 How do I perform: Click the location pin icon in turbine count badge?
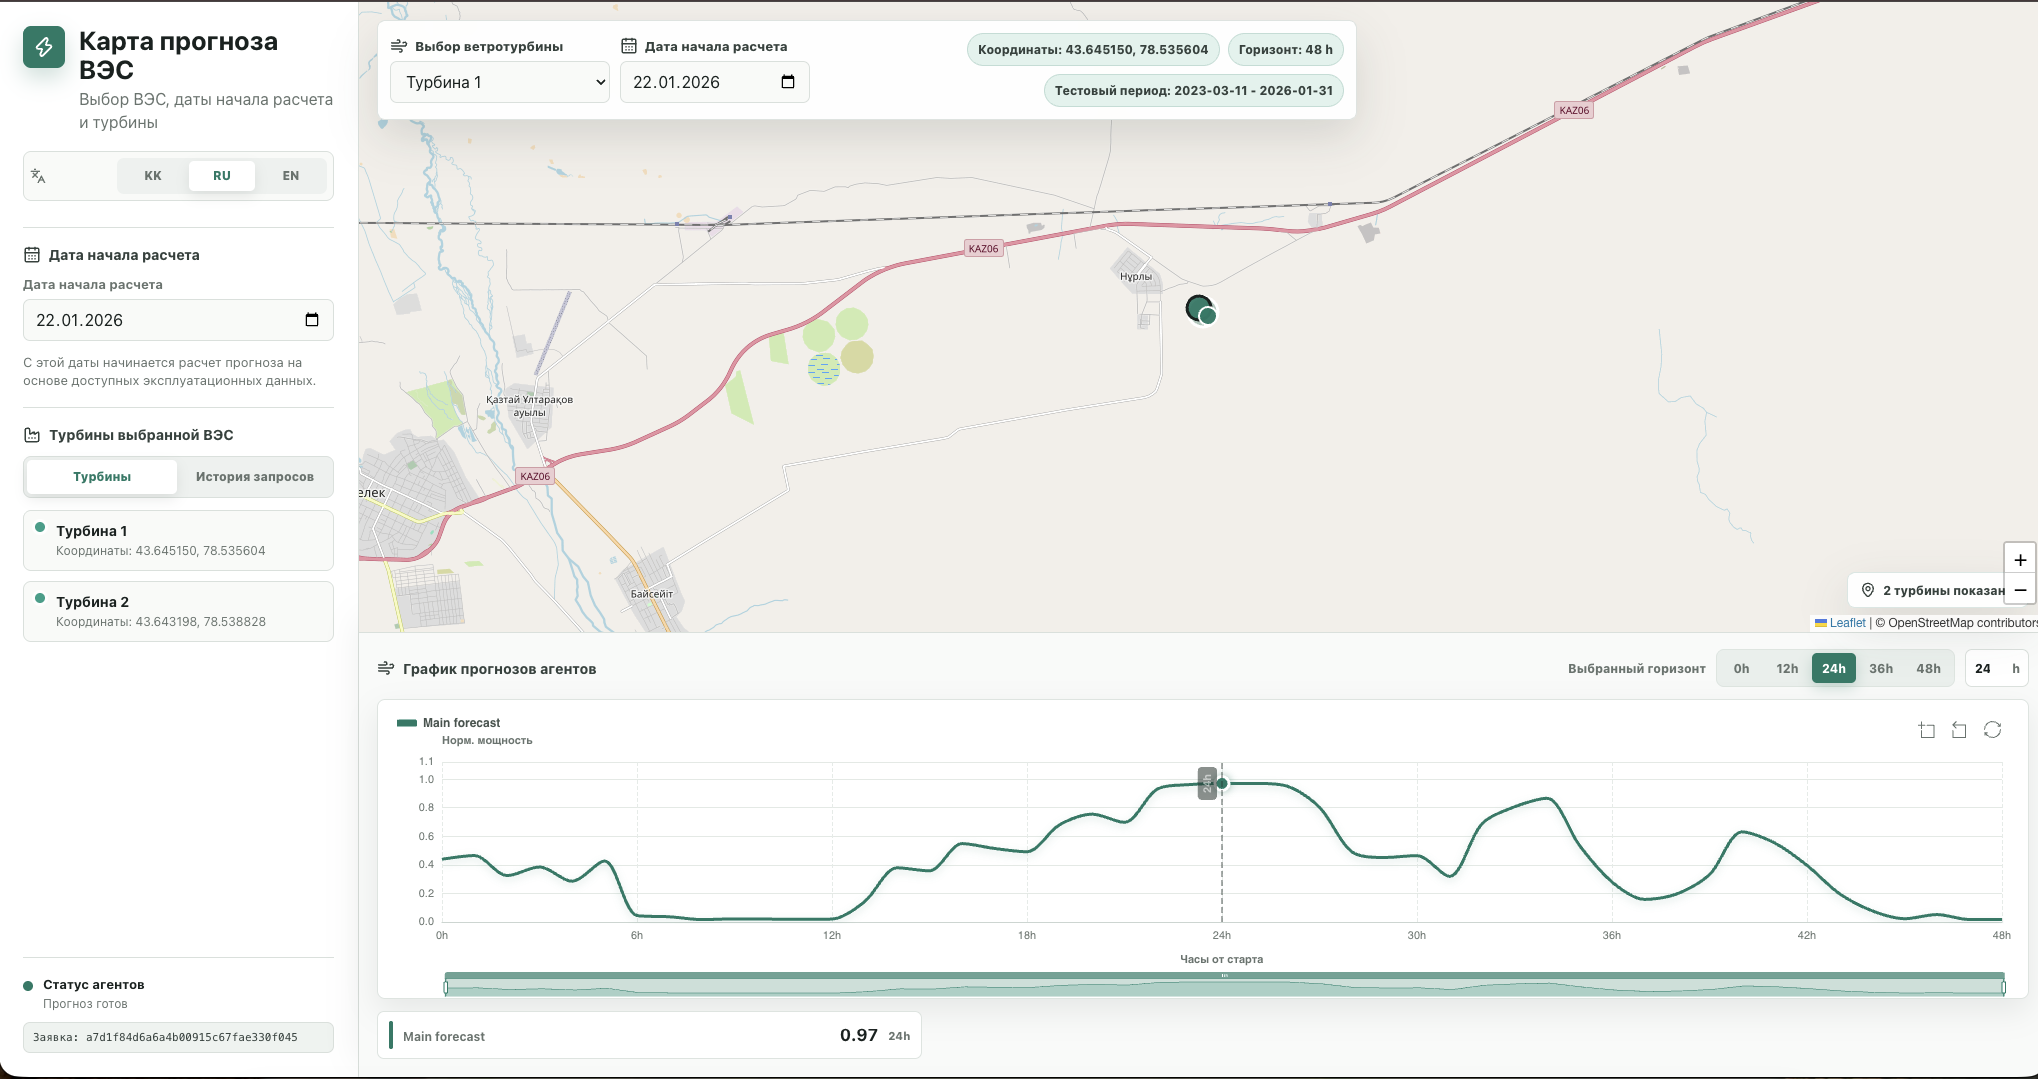point(1867,590)
